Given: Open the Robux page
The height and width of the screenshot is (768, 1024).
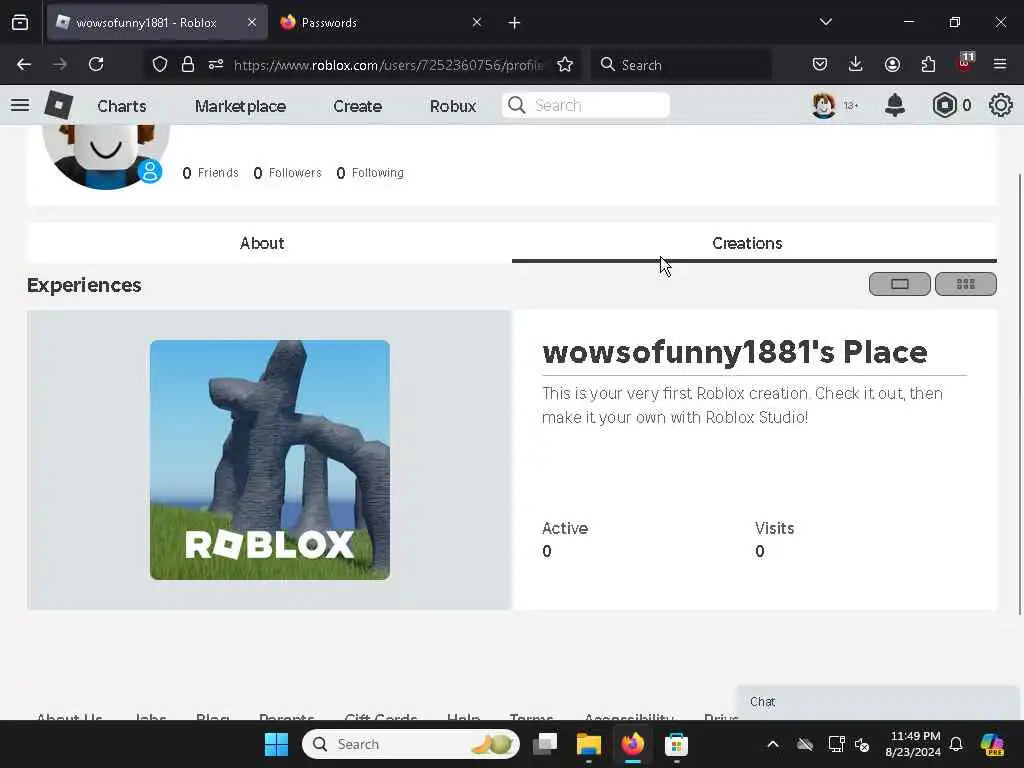Looking at the screenshot, I should (x=453, y=106).
